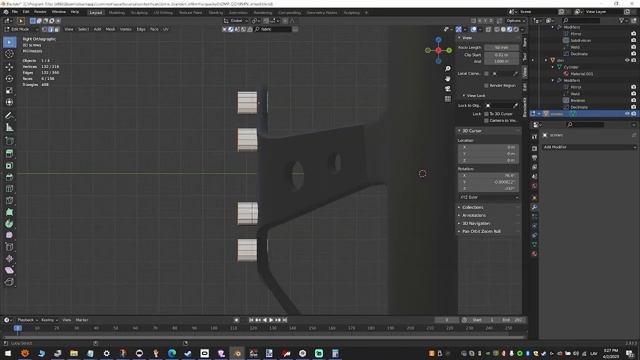Open the XYZ Euler rotation mode dropdown
This screenshot has height=360, width=640.
click(x=489, y=198)
